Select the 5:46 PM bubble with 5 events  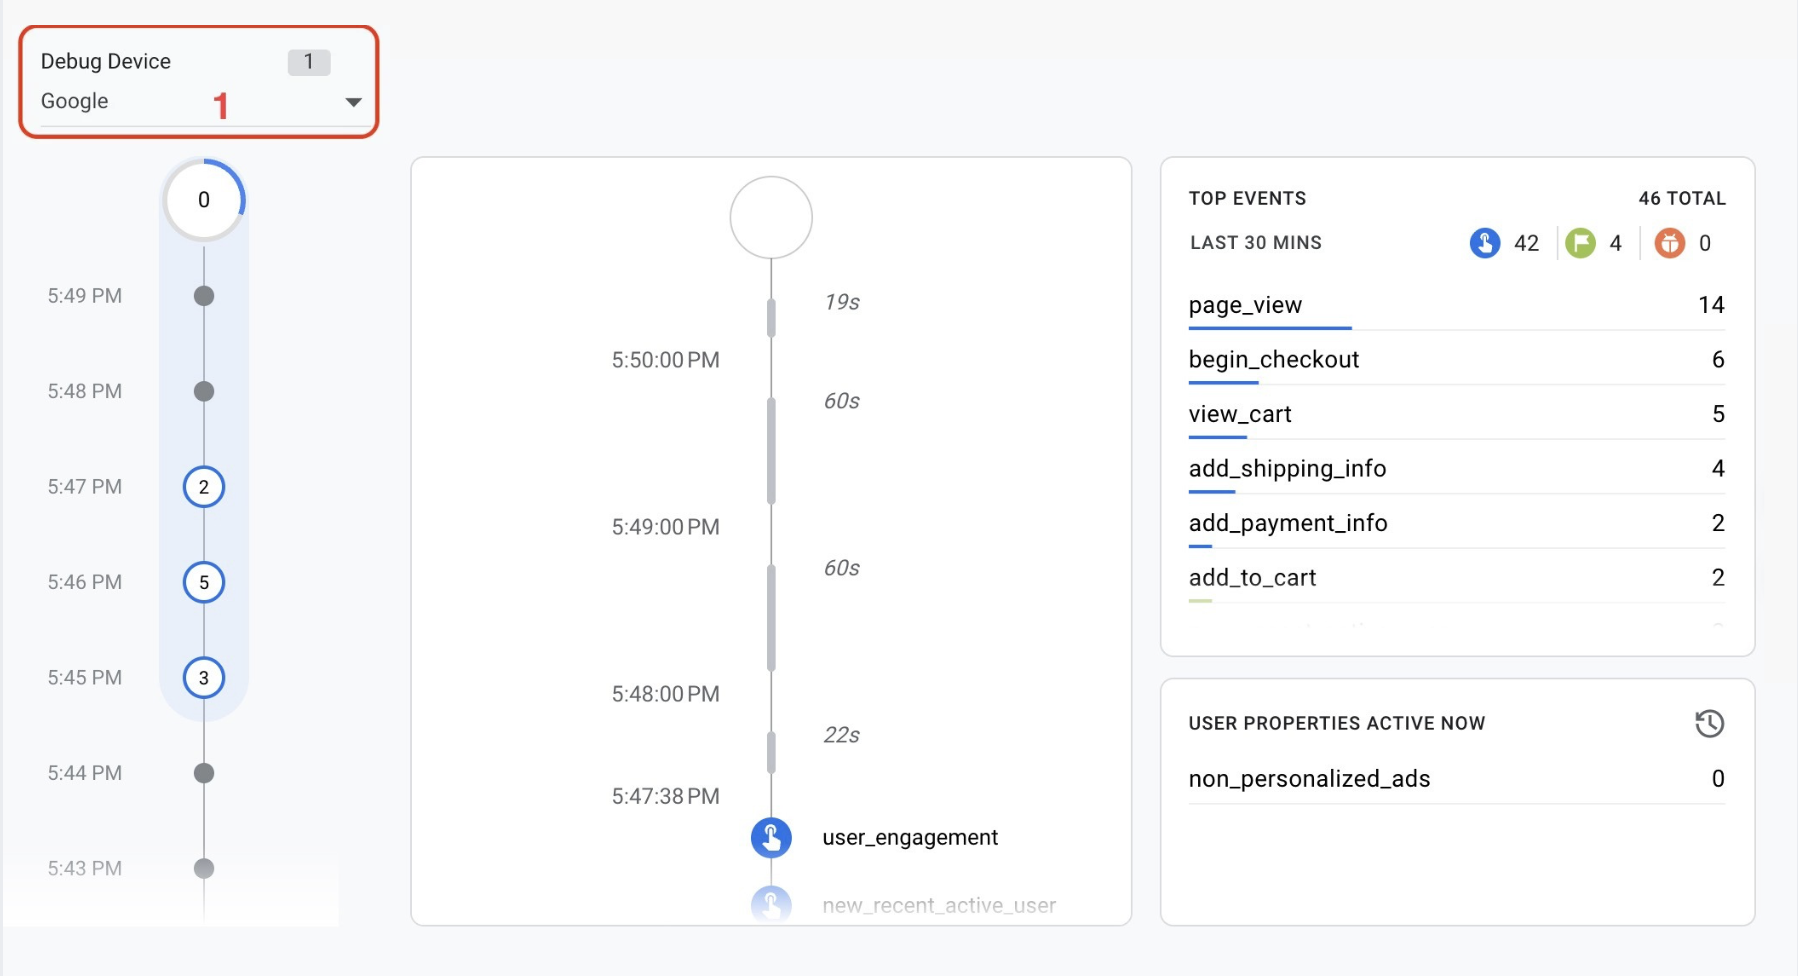point(204,582)
